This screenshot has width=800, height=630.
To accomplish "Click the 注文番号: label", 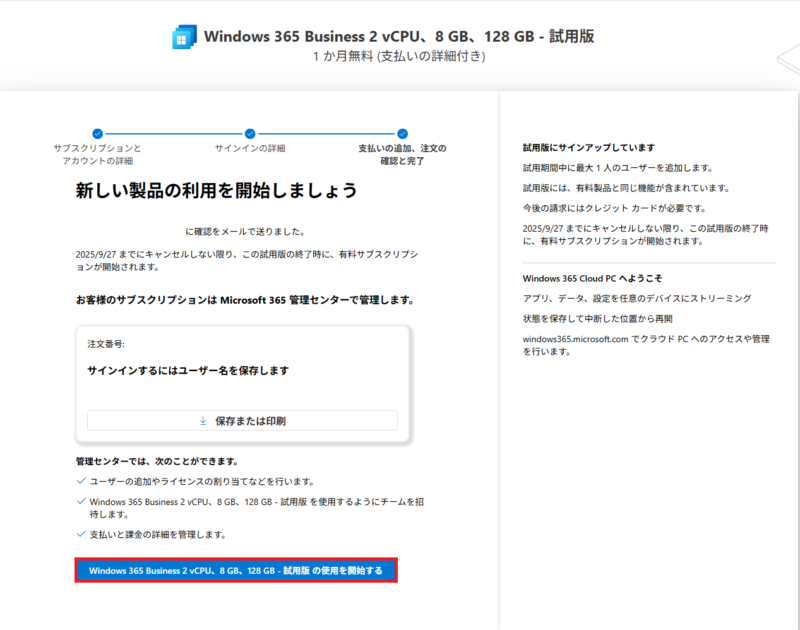I will click(106, 344).
